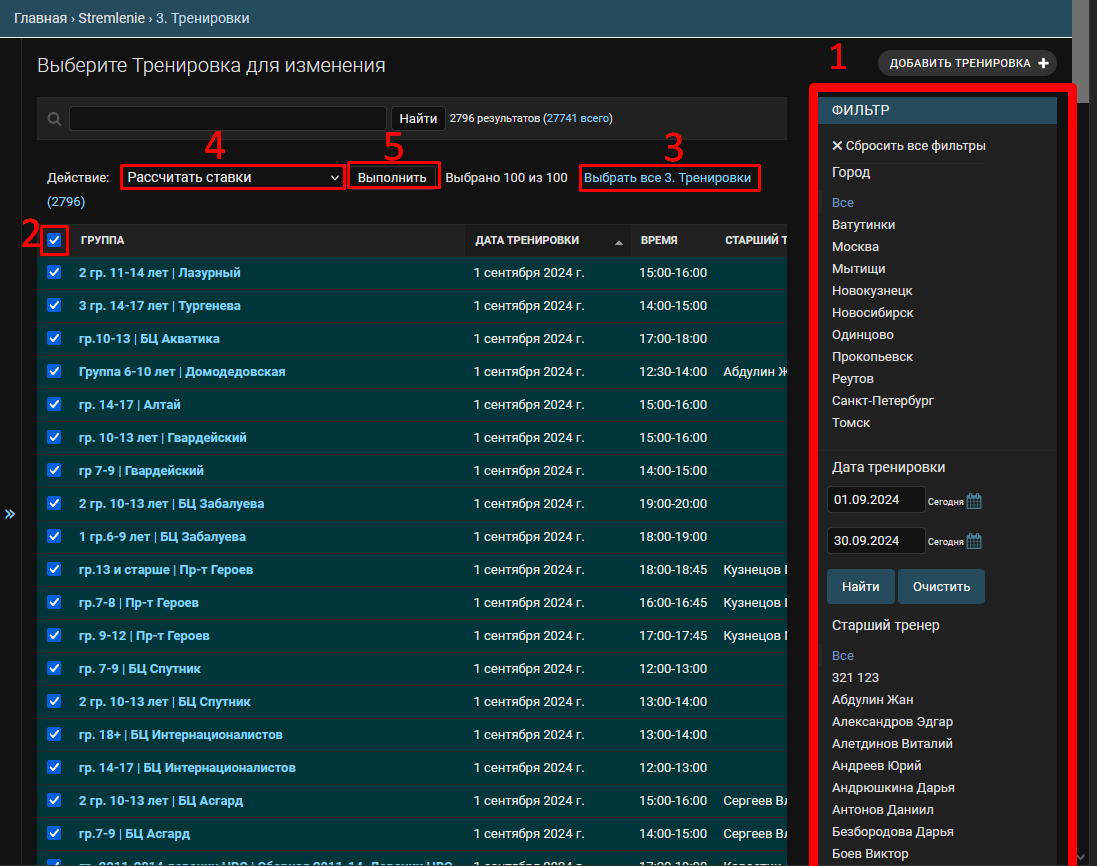Click the Очистить button
Viewport: 1097px width, 866px height.
point(941,586)
